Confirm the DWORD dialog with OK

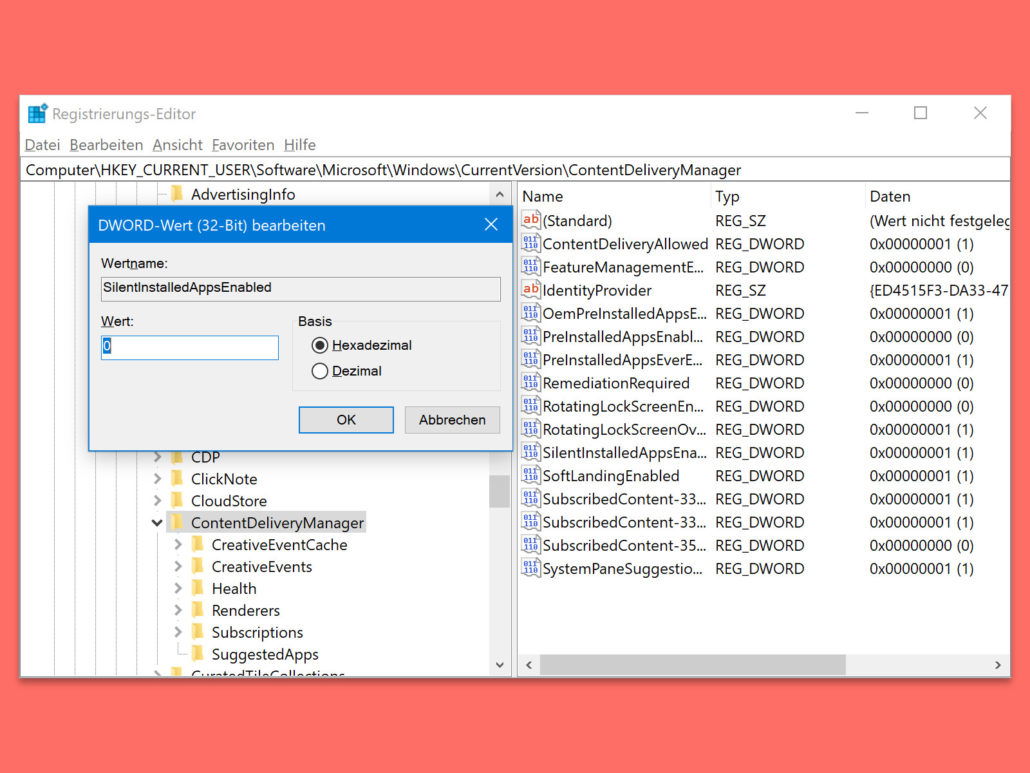(346, 420)
